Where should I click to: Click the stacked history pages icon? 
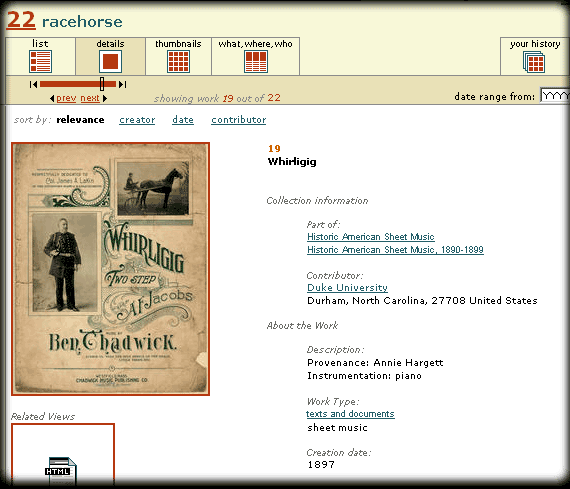534,62
